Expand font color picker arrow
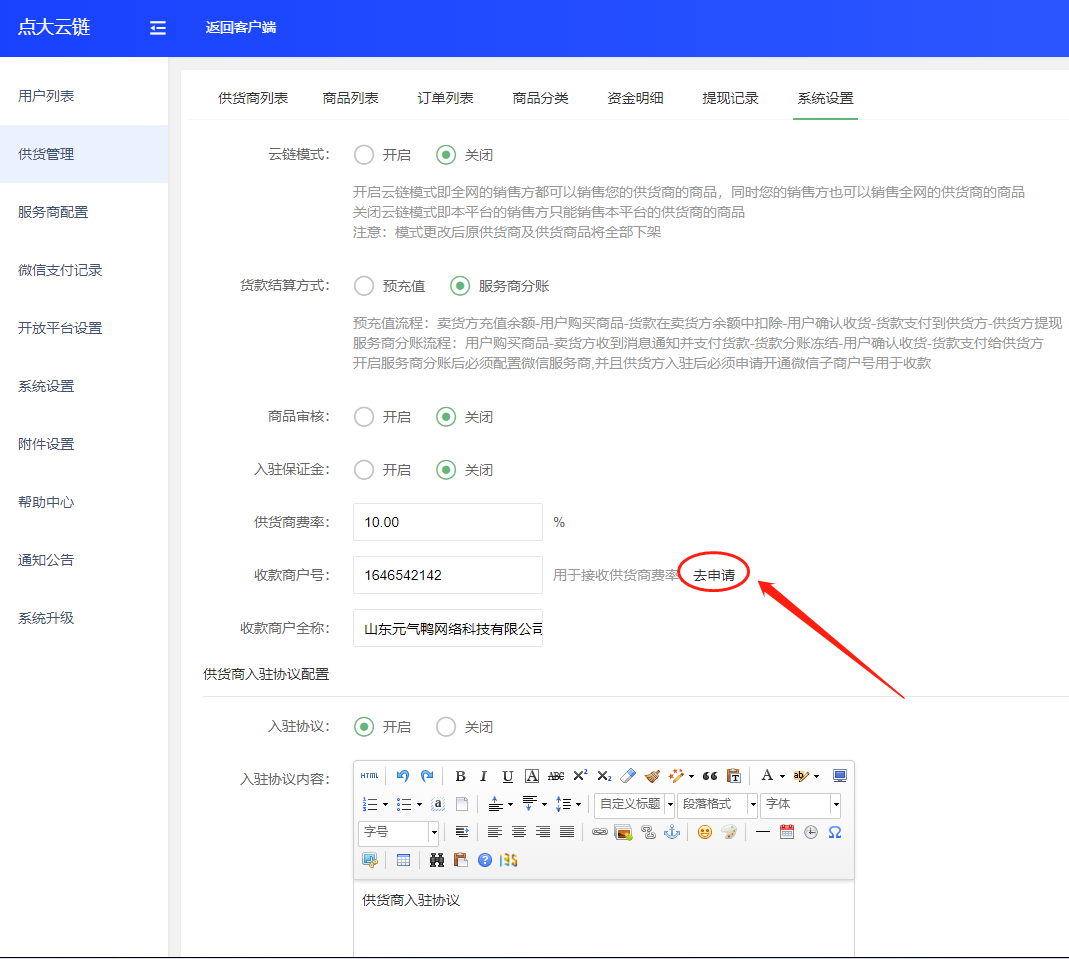The height and width of the screenshot is (959, 1069). pos(782,776)
